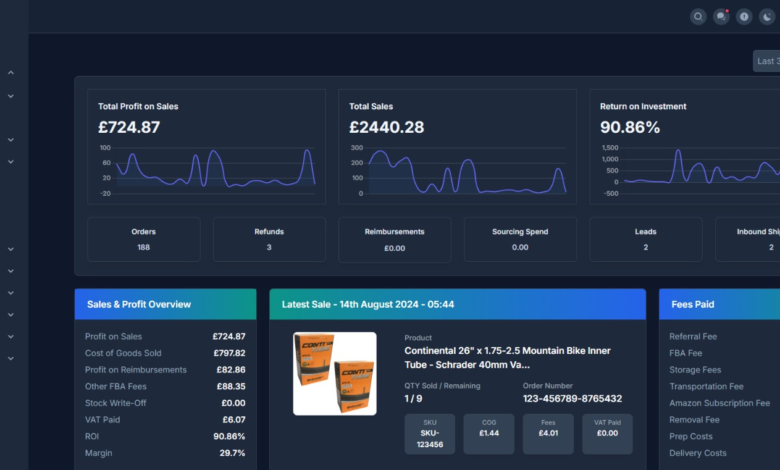Image resolution: width=780 pixels, height=470 pixels.
Task: Open the "Last 3..." date range dropdown
Action: (x=767, y=61)
